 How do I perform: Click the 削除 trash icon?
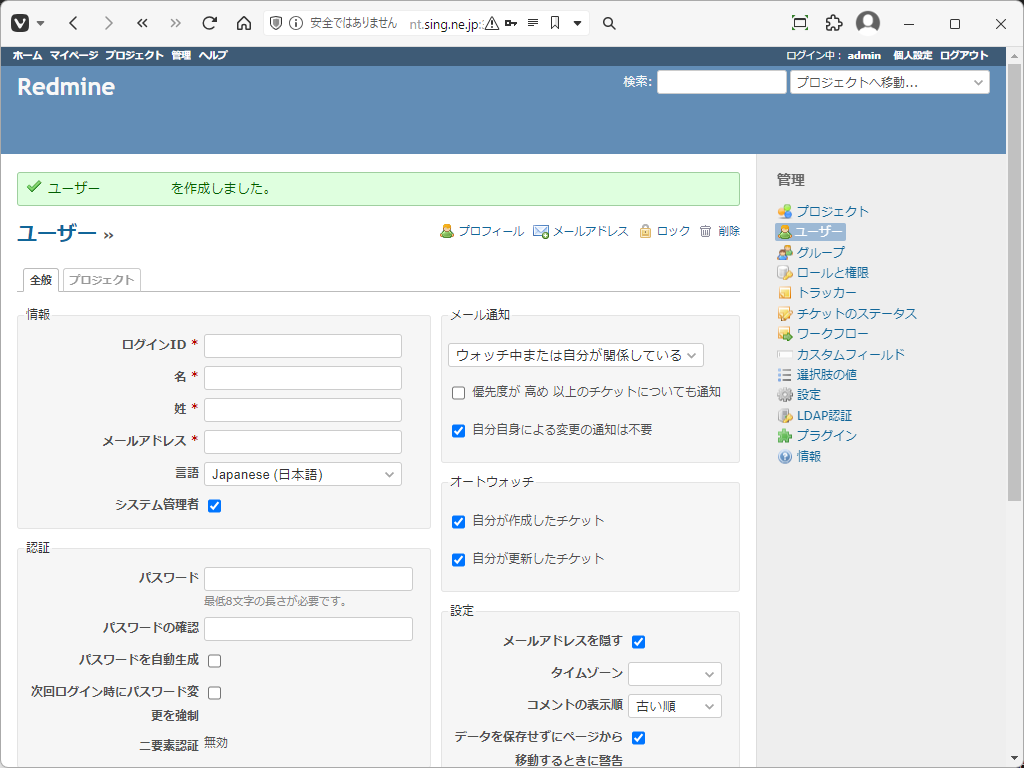[x=705, y=231]
